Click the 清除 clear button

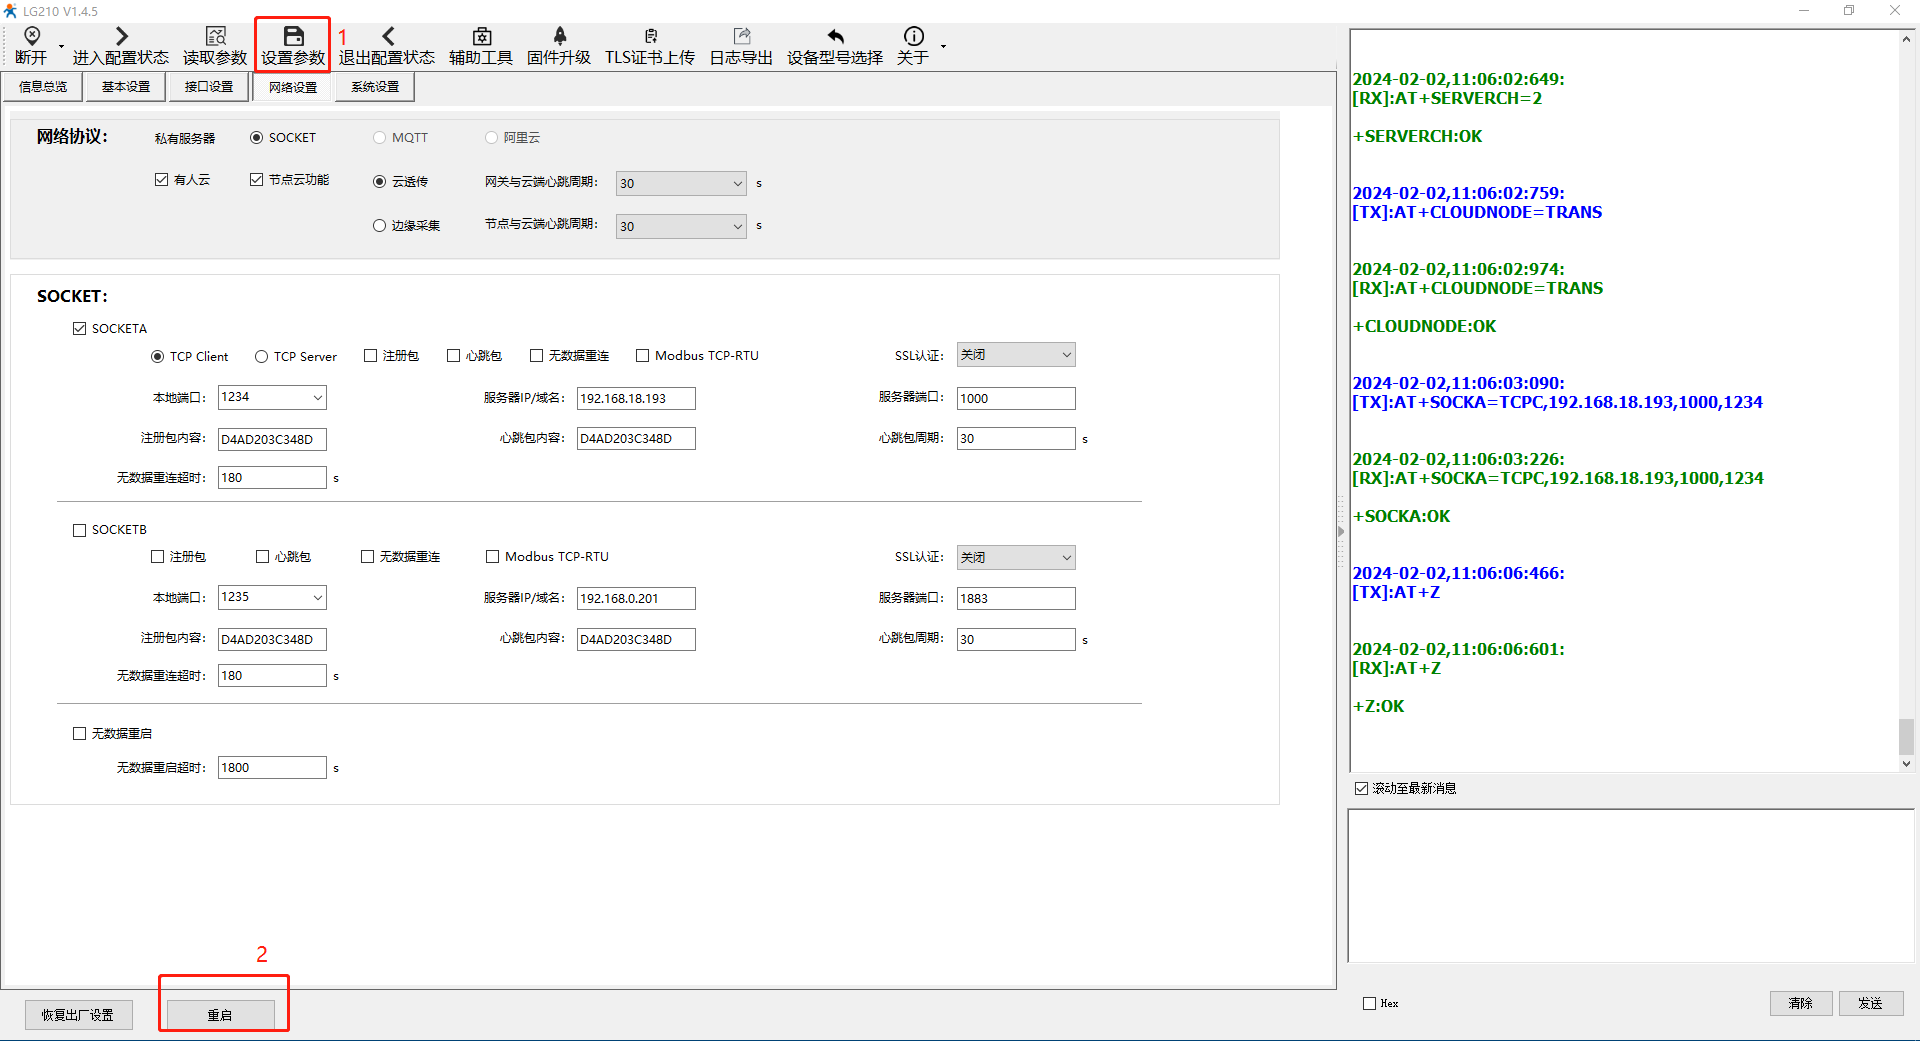tap(1801, 1003)
